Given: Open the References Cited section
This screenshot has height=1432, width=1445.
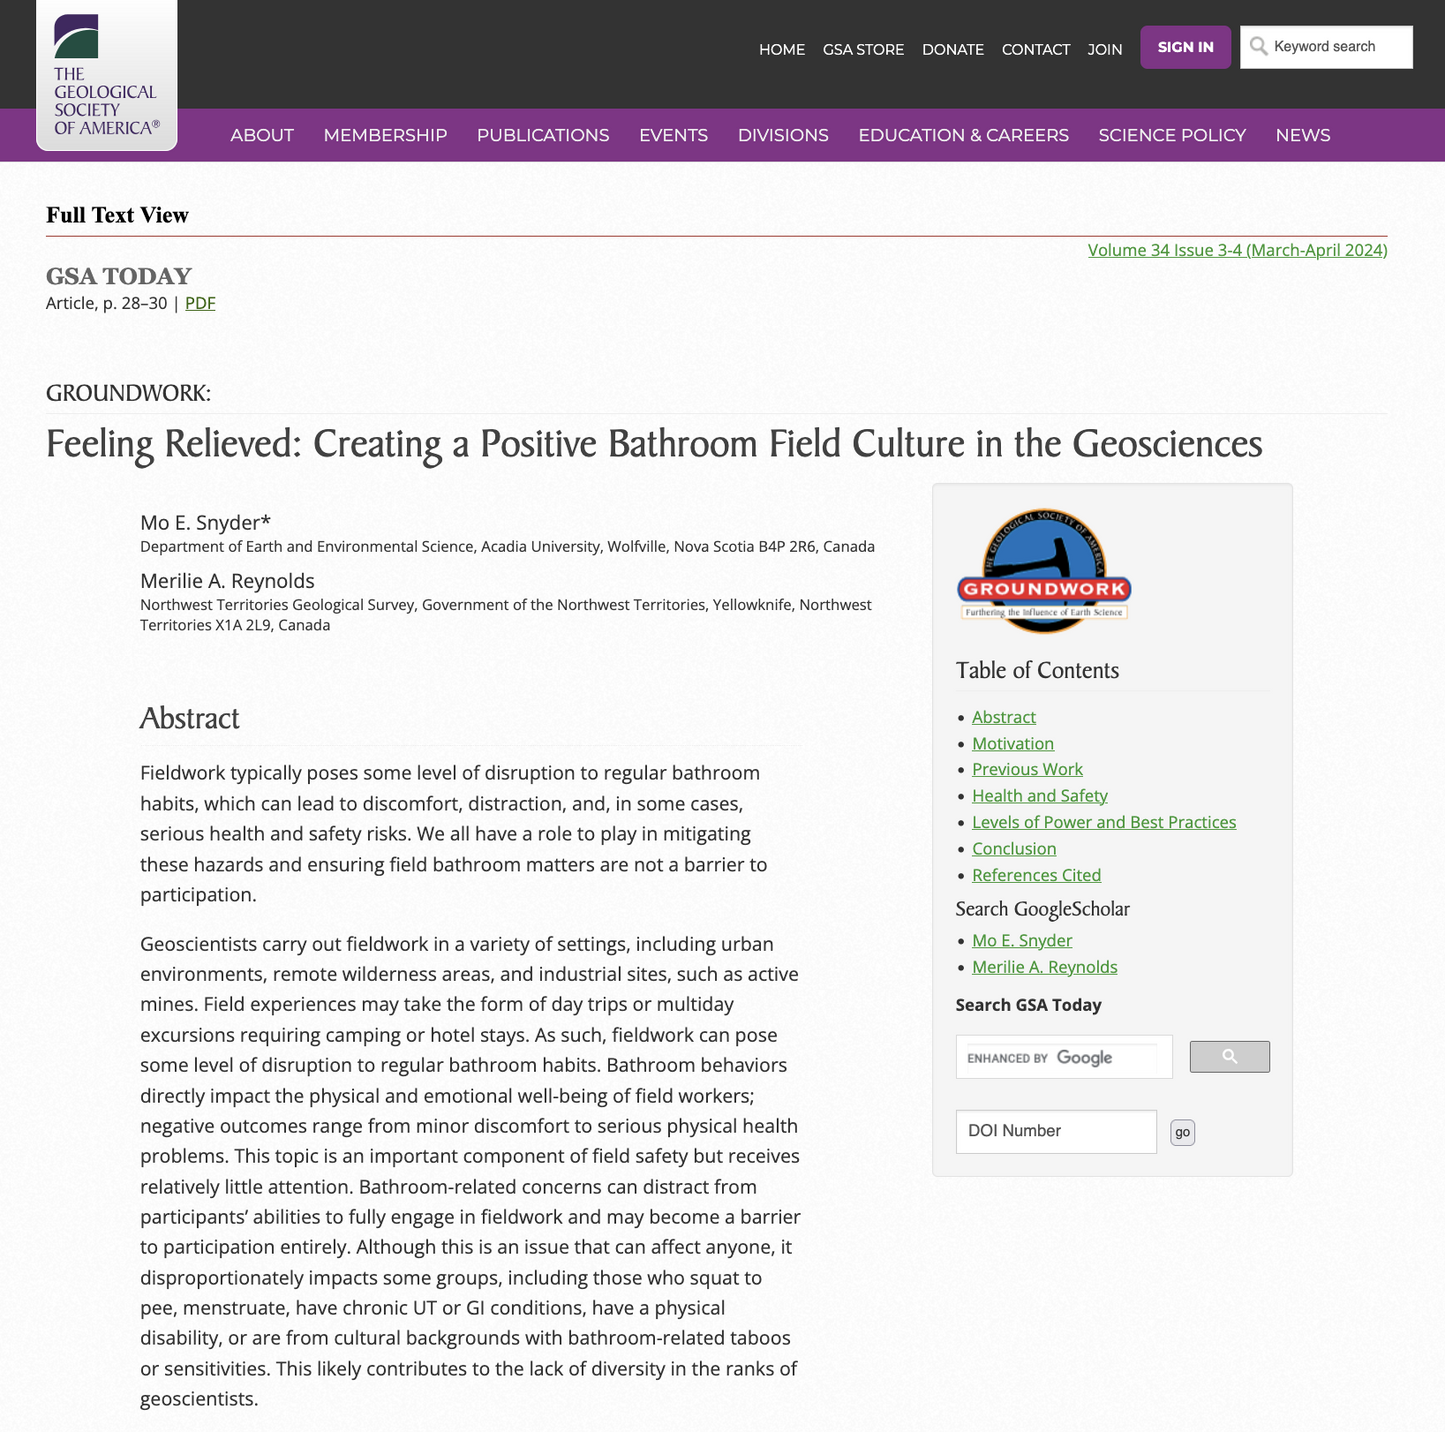Looking at the screenshot, I should point(1036,875).
